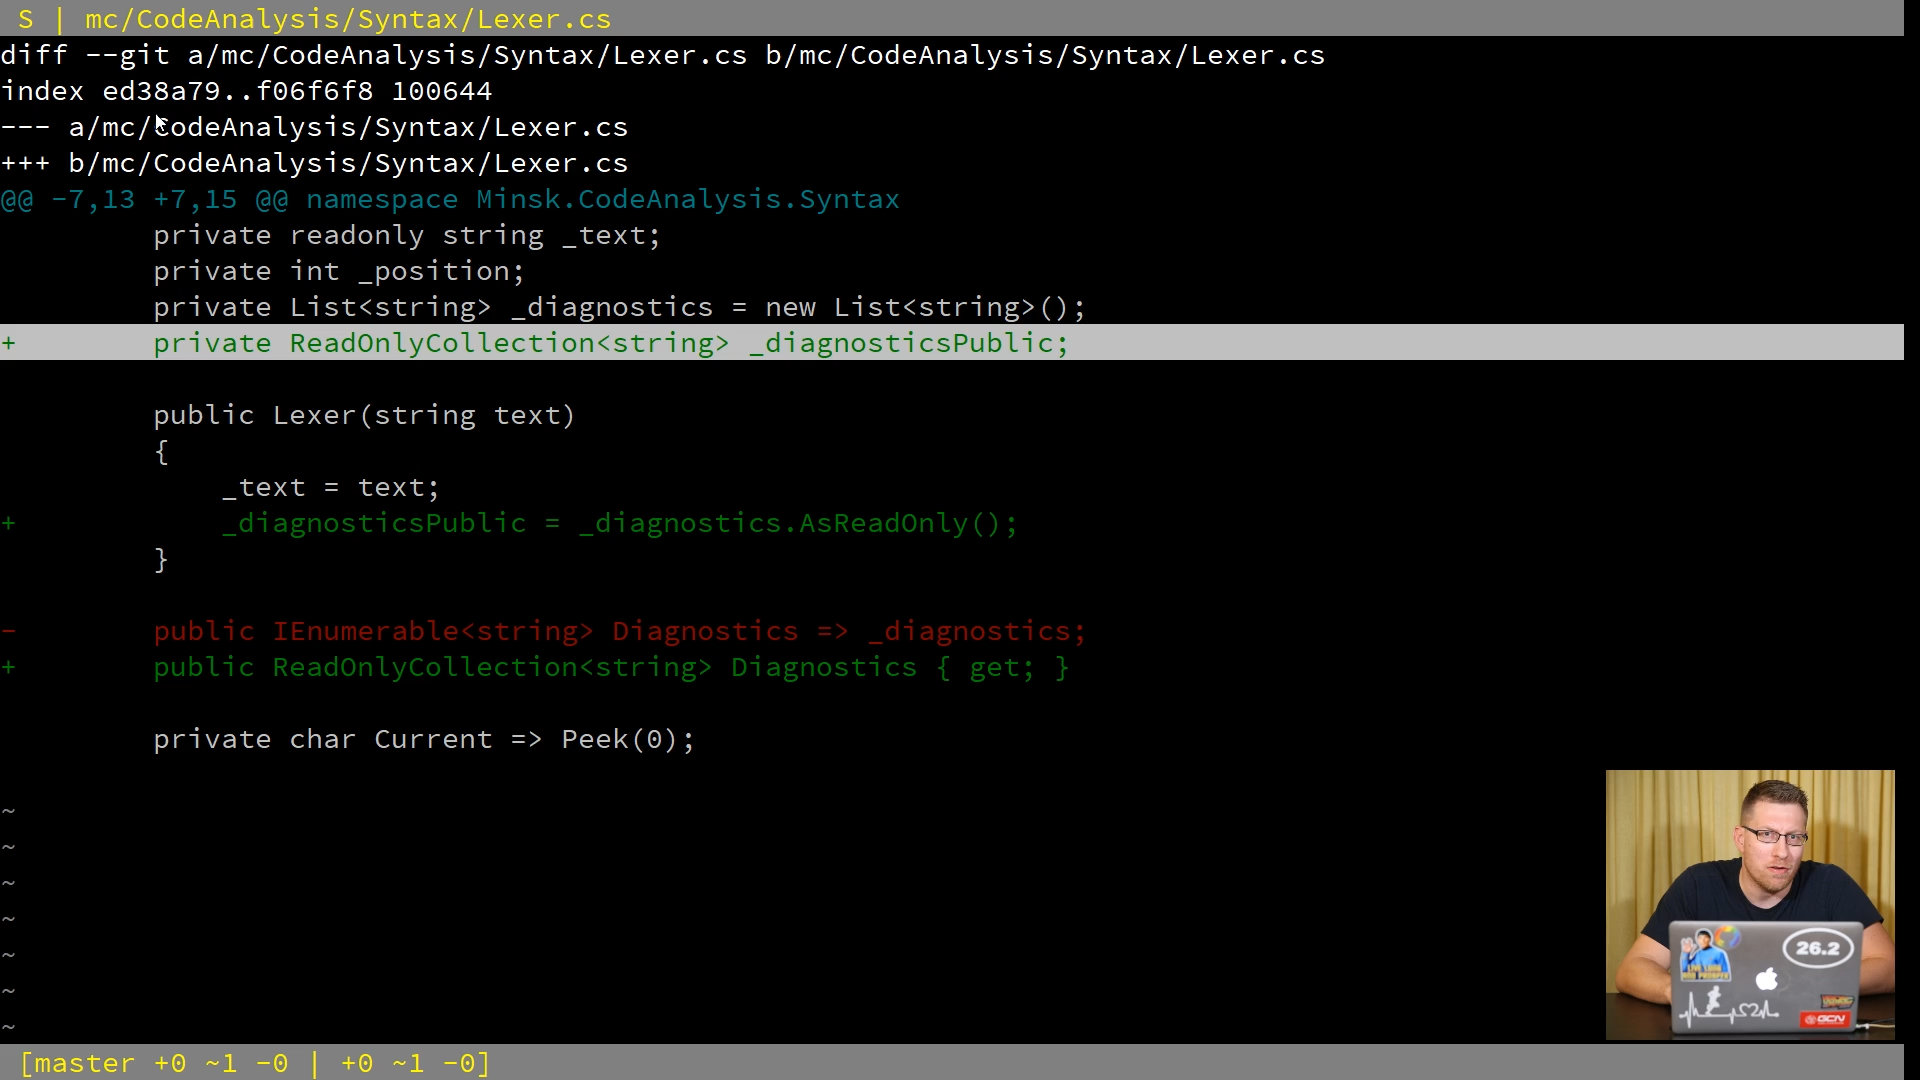Click the Lexer.cs file path in title bar
1920x1080 pixels.
347,19
